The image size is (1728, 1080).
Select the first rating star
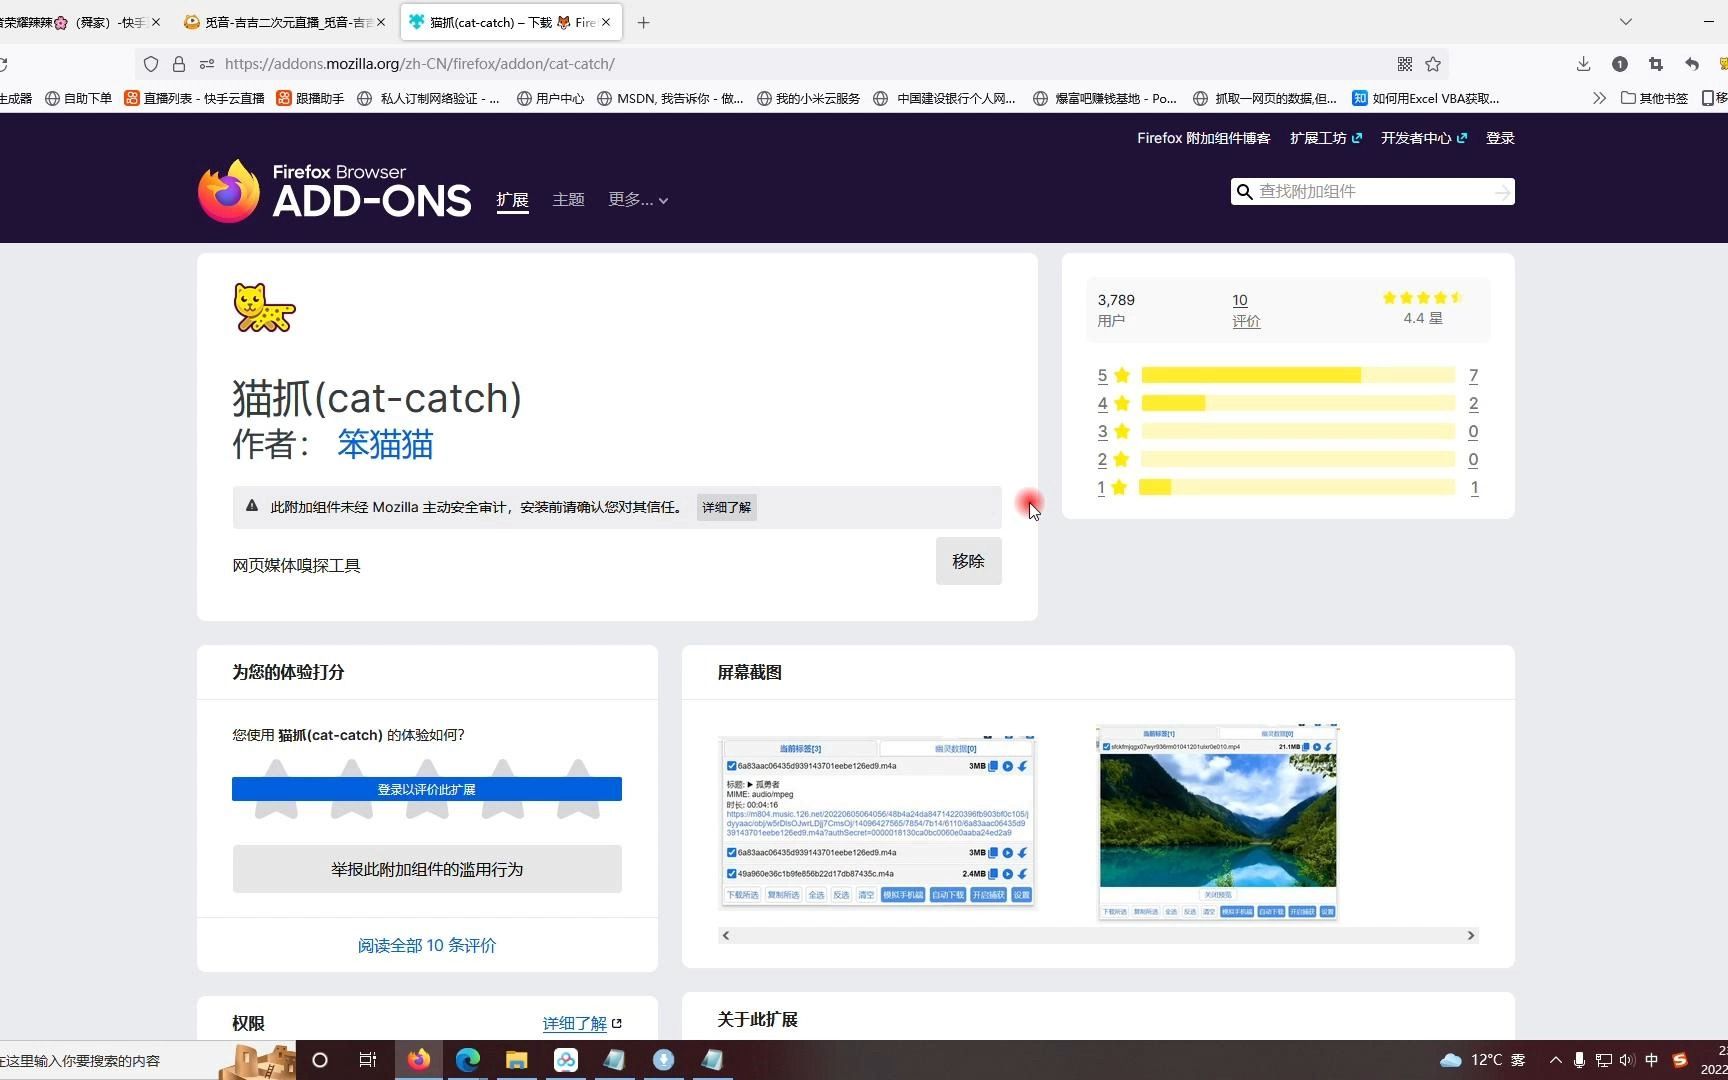[x=276, y=789]
